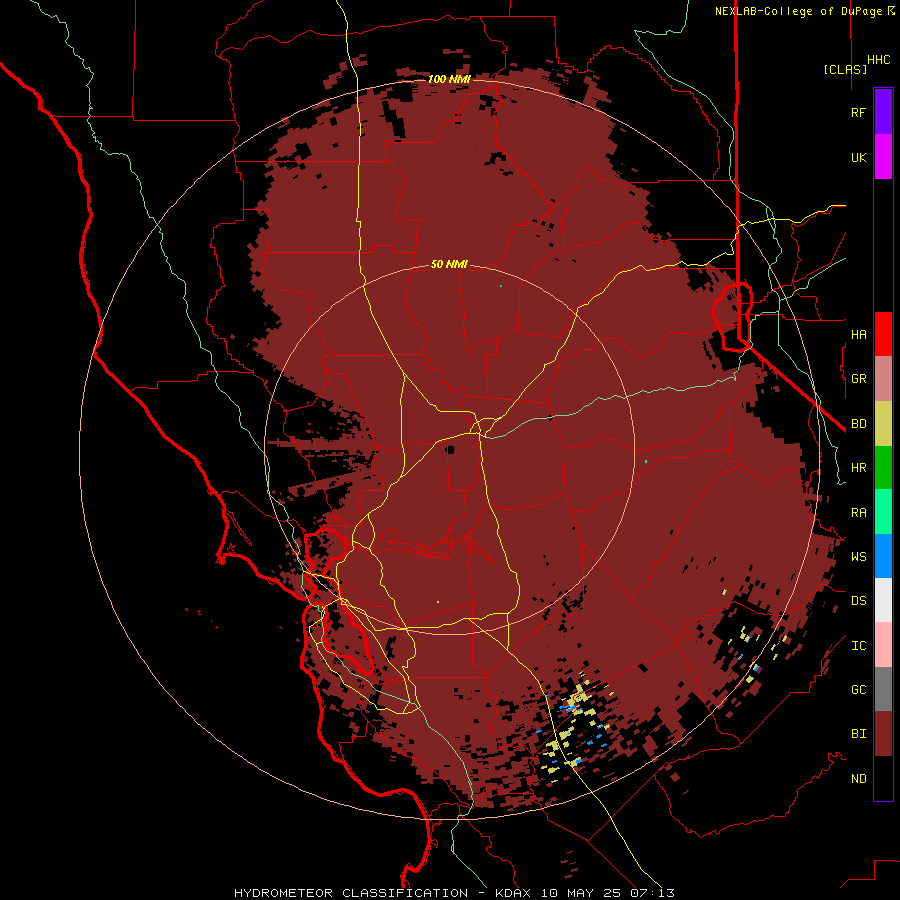Click the "RA" legend label

(858, 513)
